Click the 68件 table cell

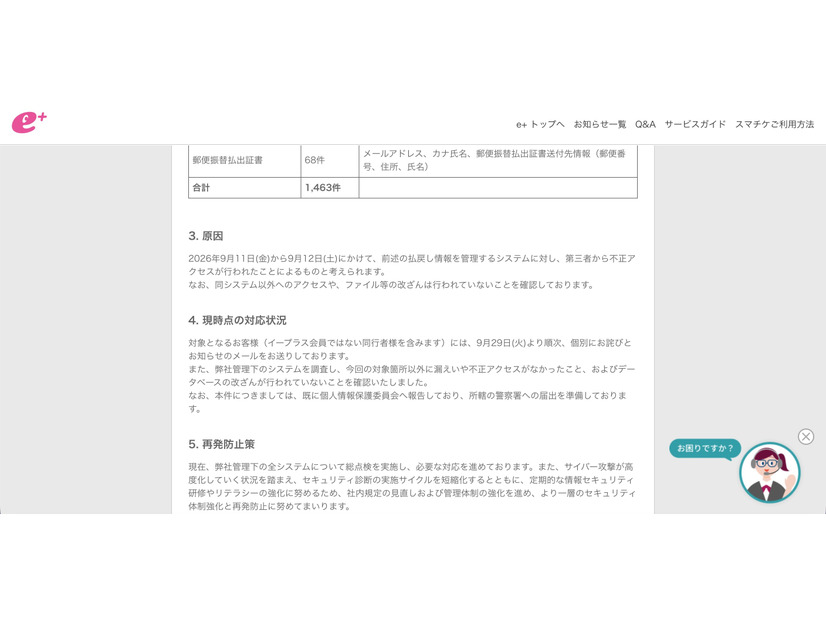(x=330, y=160)
